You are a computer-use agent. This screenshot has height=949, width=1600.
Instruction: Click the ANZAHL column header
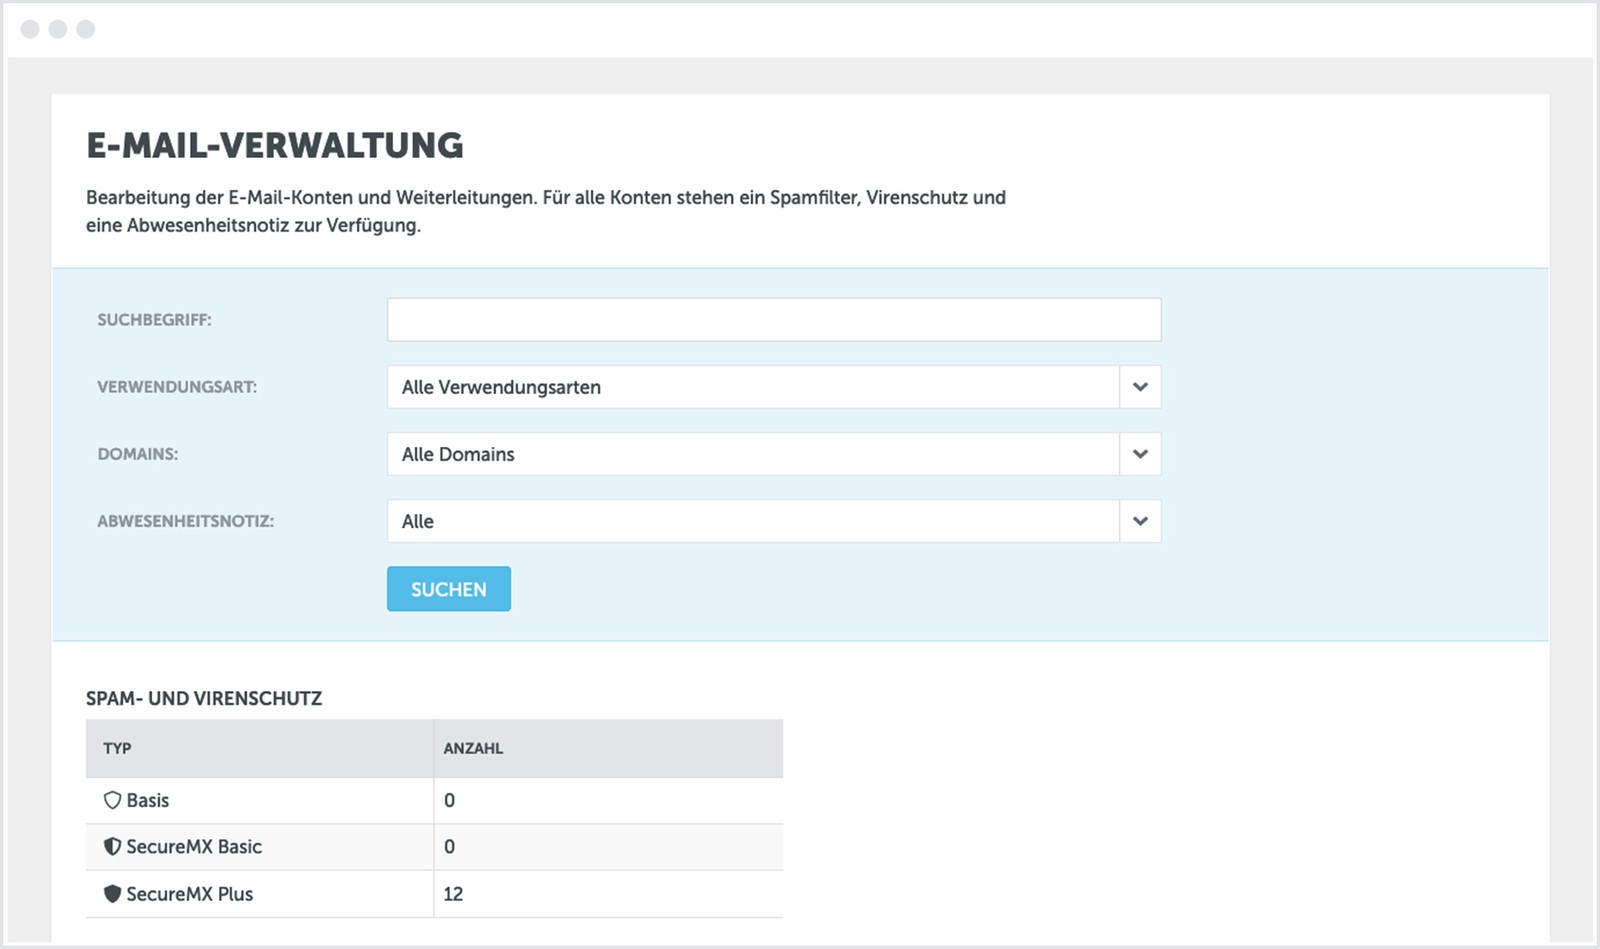click(473, 748)
